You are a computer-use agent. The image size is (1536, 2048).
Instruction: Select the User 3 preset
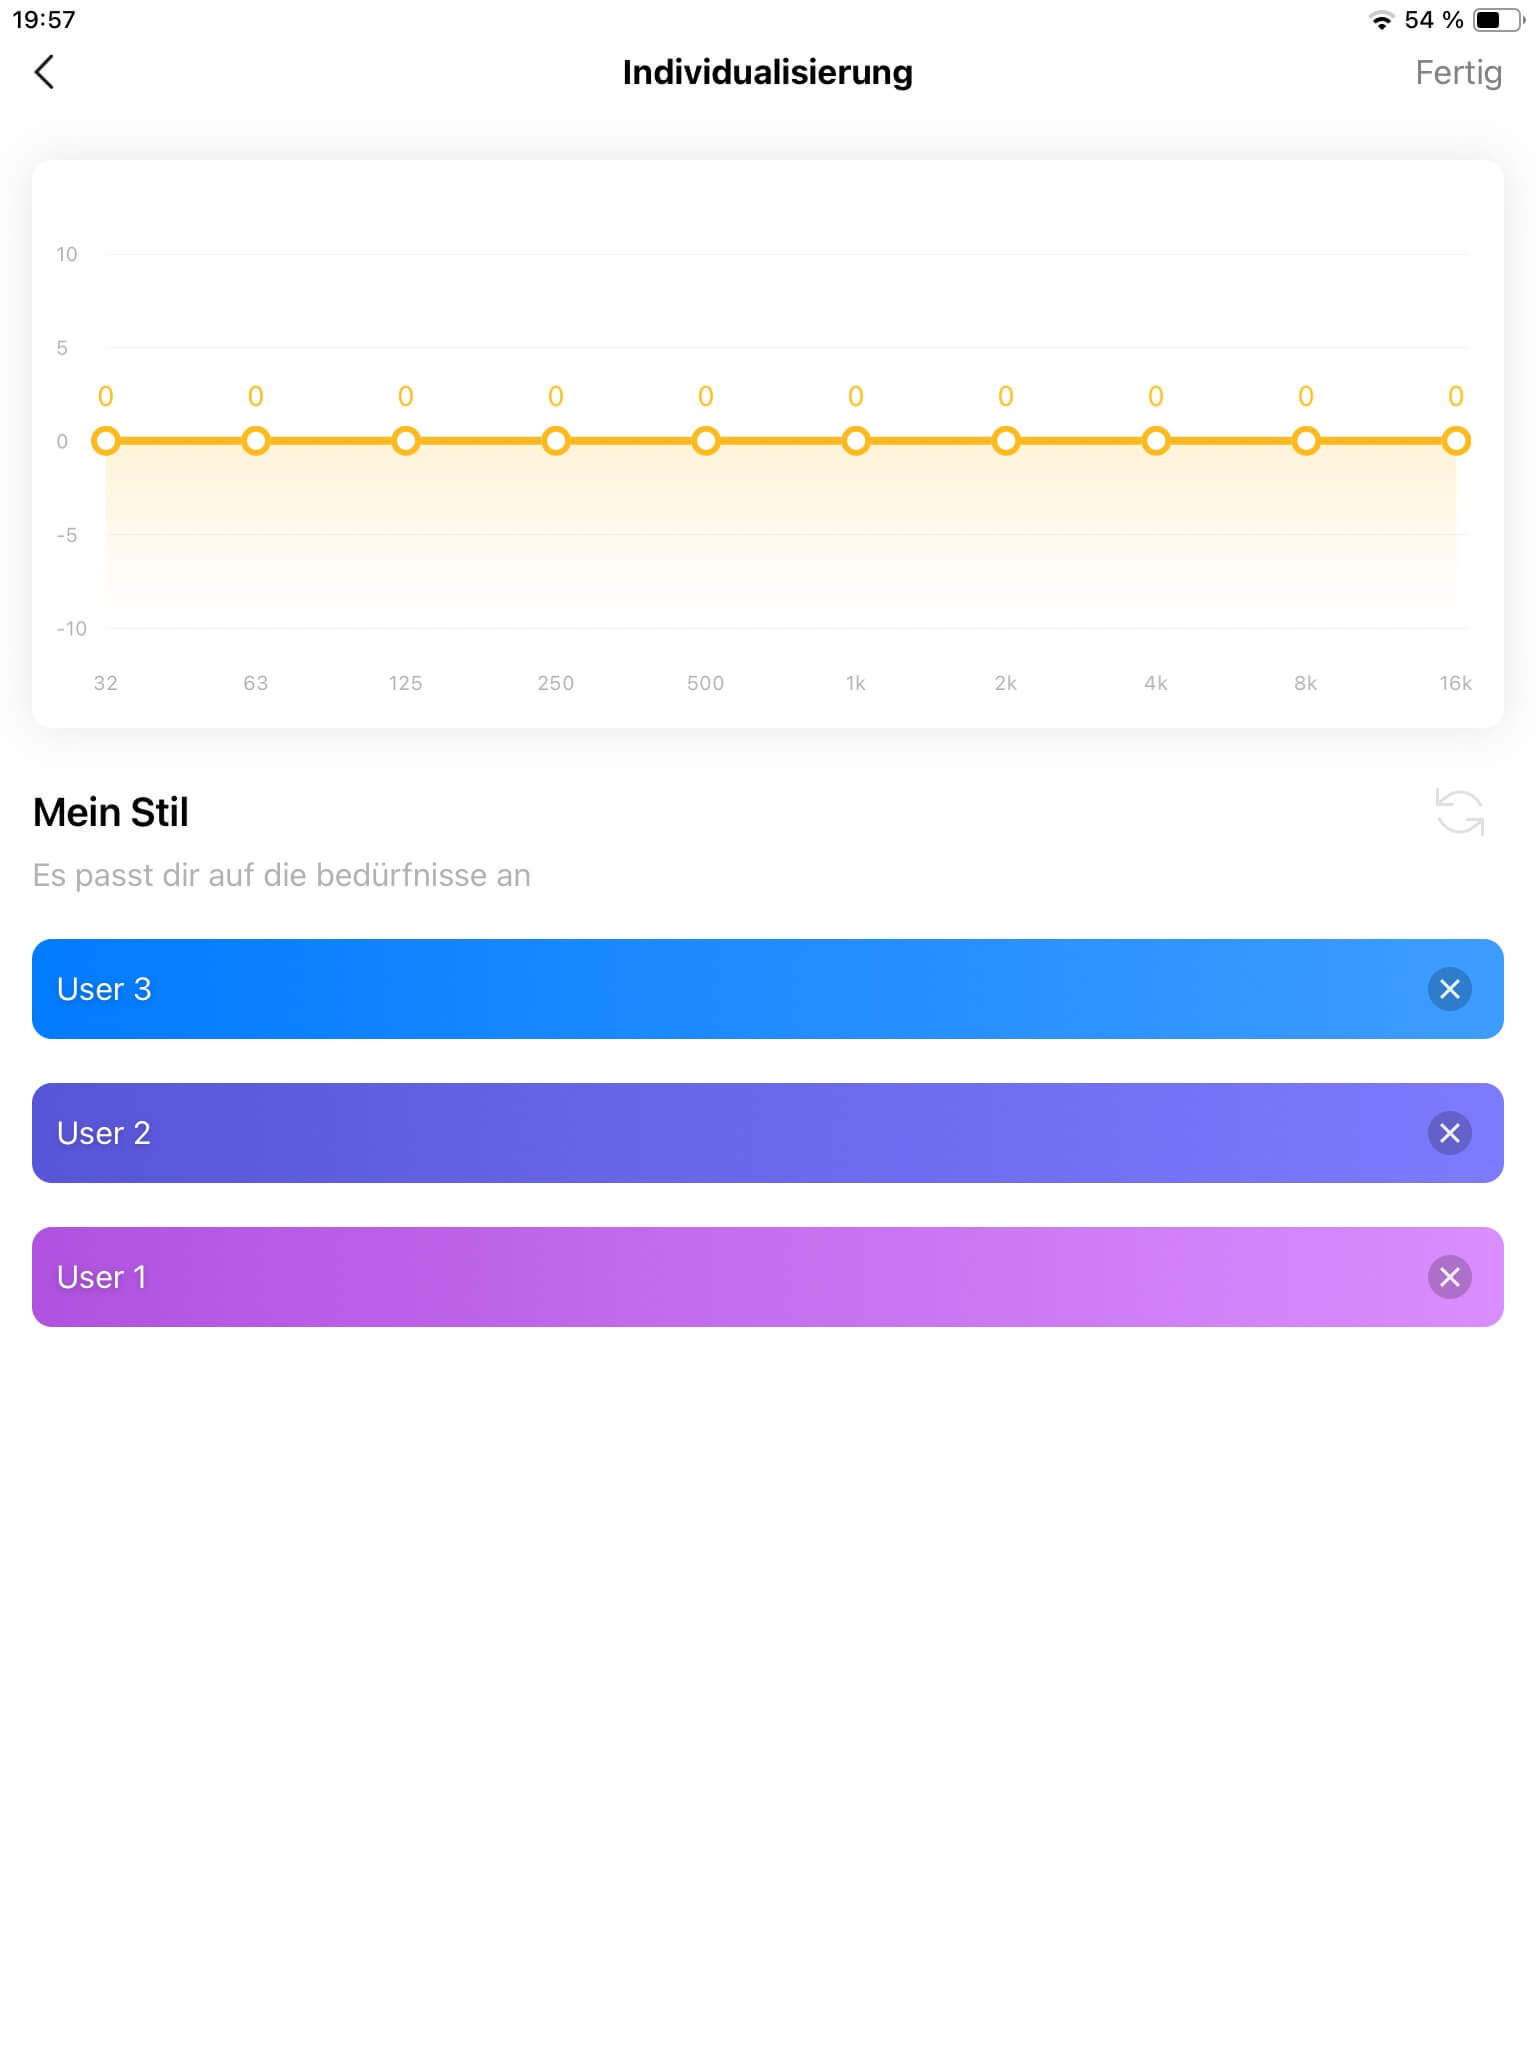point(700,989)
